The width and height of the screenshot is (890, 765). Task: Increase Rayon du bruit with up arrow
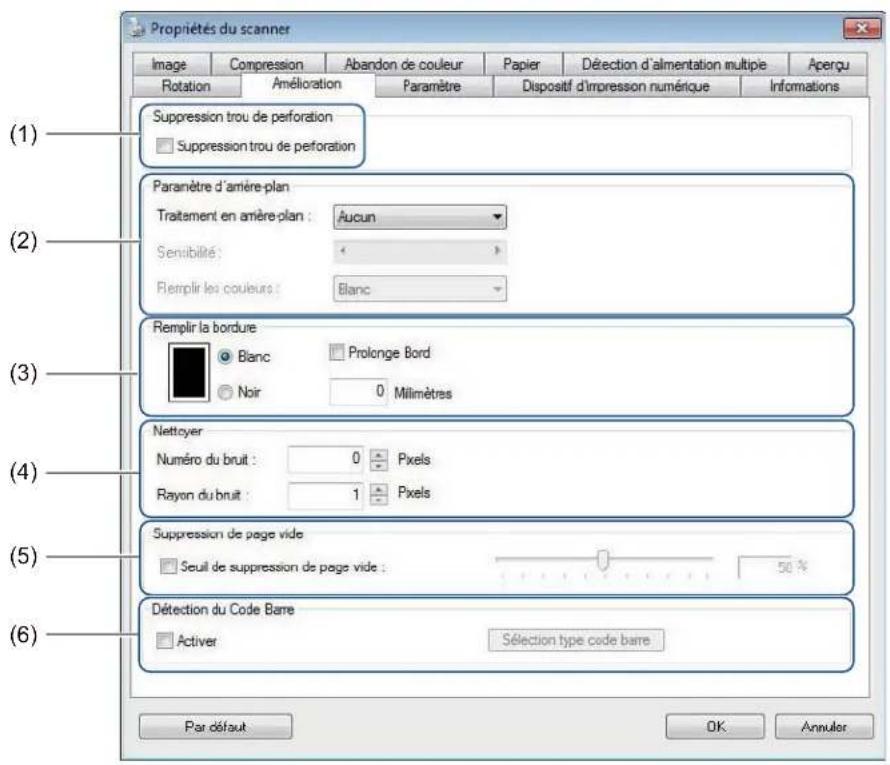click(x=379, y=489)
